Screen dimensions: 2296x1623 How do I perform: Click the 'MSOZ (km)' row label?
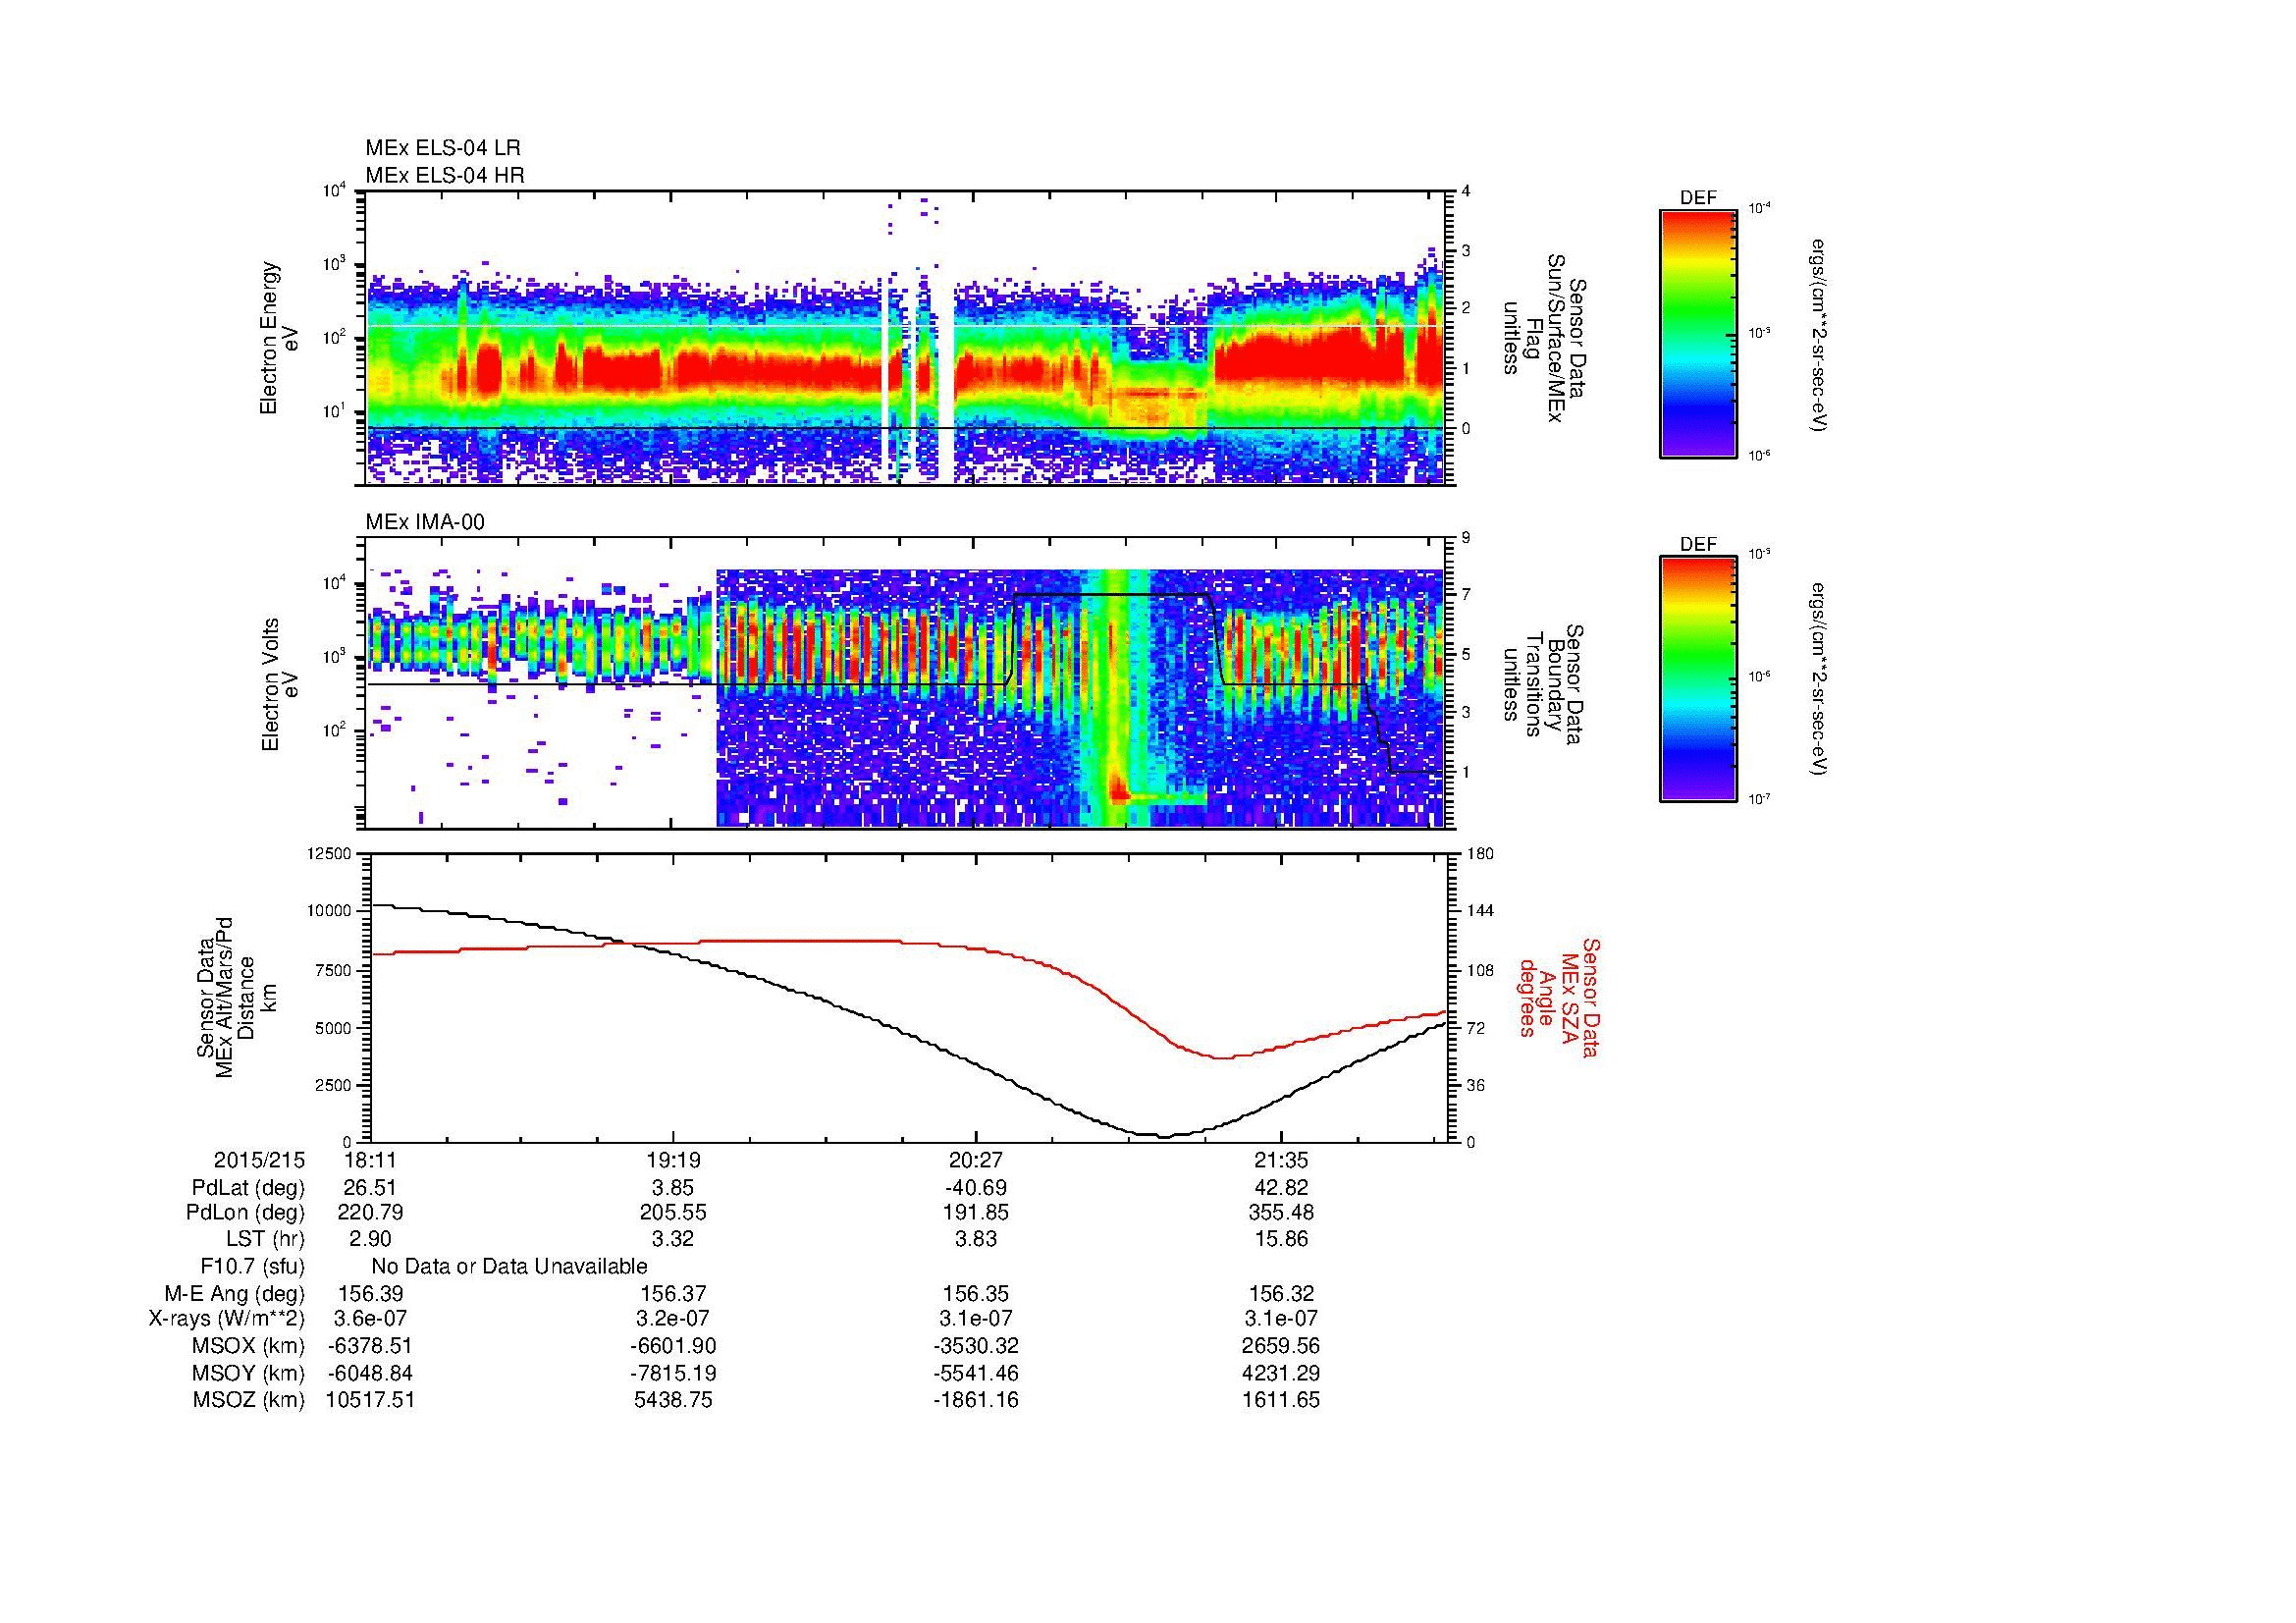tap(249, 1400)
